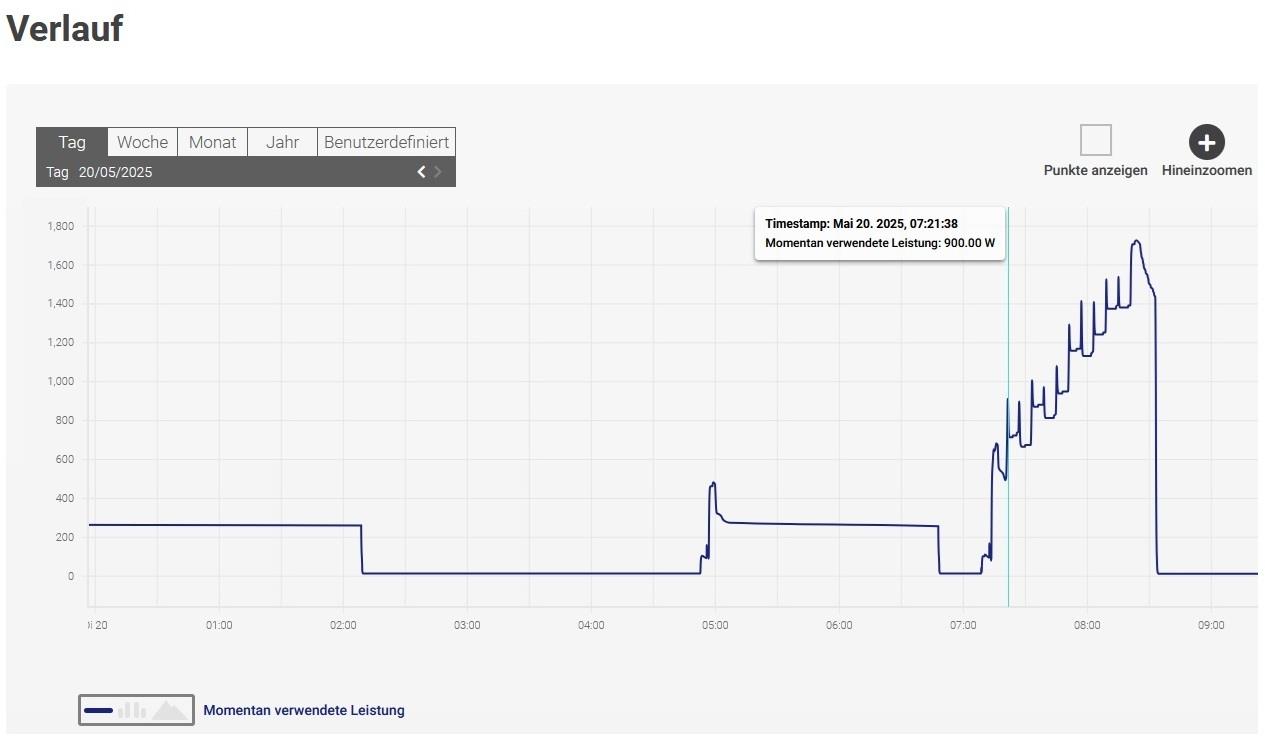Switch to the Woche tab
1265x745 pixels.
(x=142, y=142)
